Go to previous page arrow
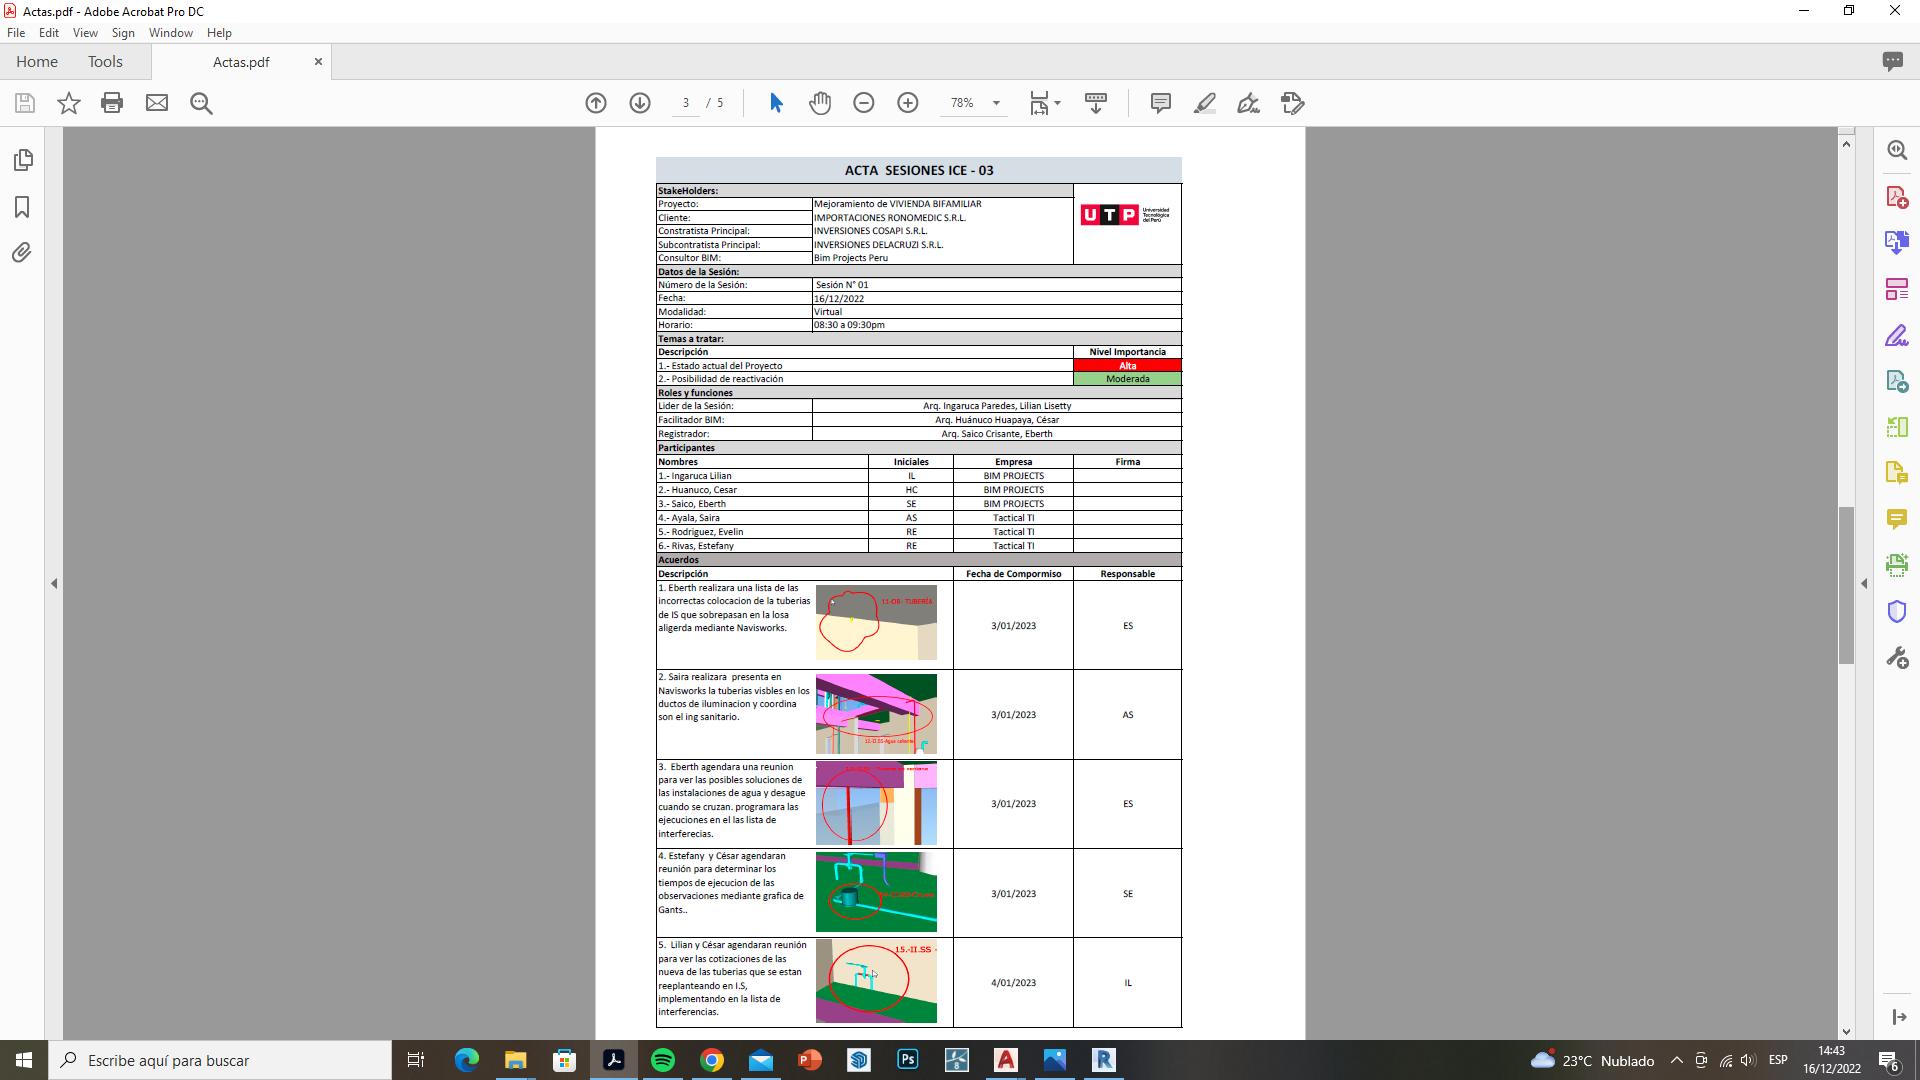Image resolution: width=1920 pixels, height=1080 pixels. pyautogui.click(x=596, y=103)
